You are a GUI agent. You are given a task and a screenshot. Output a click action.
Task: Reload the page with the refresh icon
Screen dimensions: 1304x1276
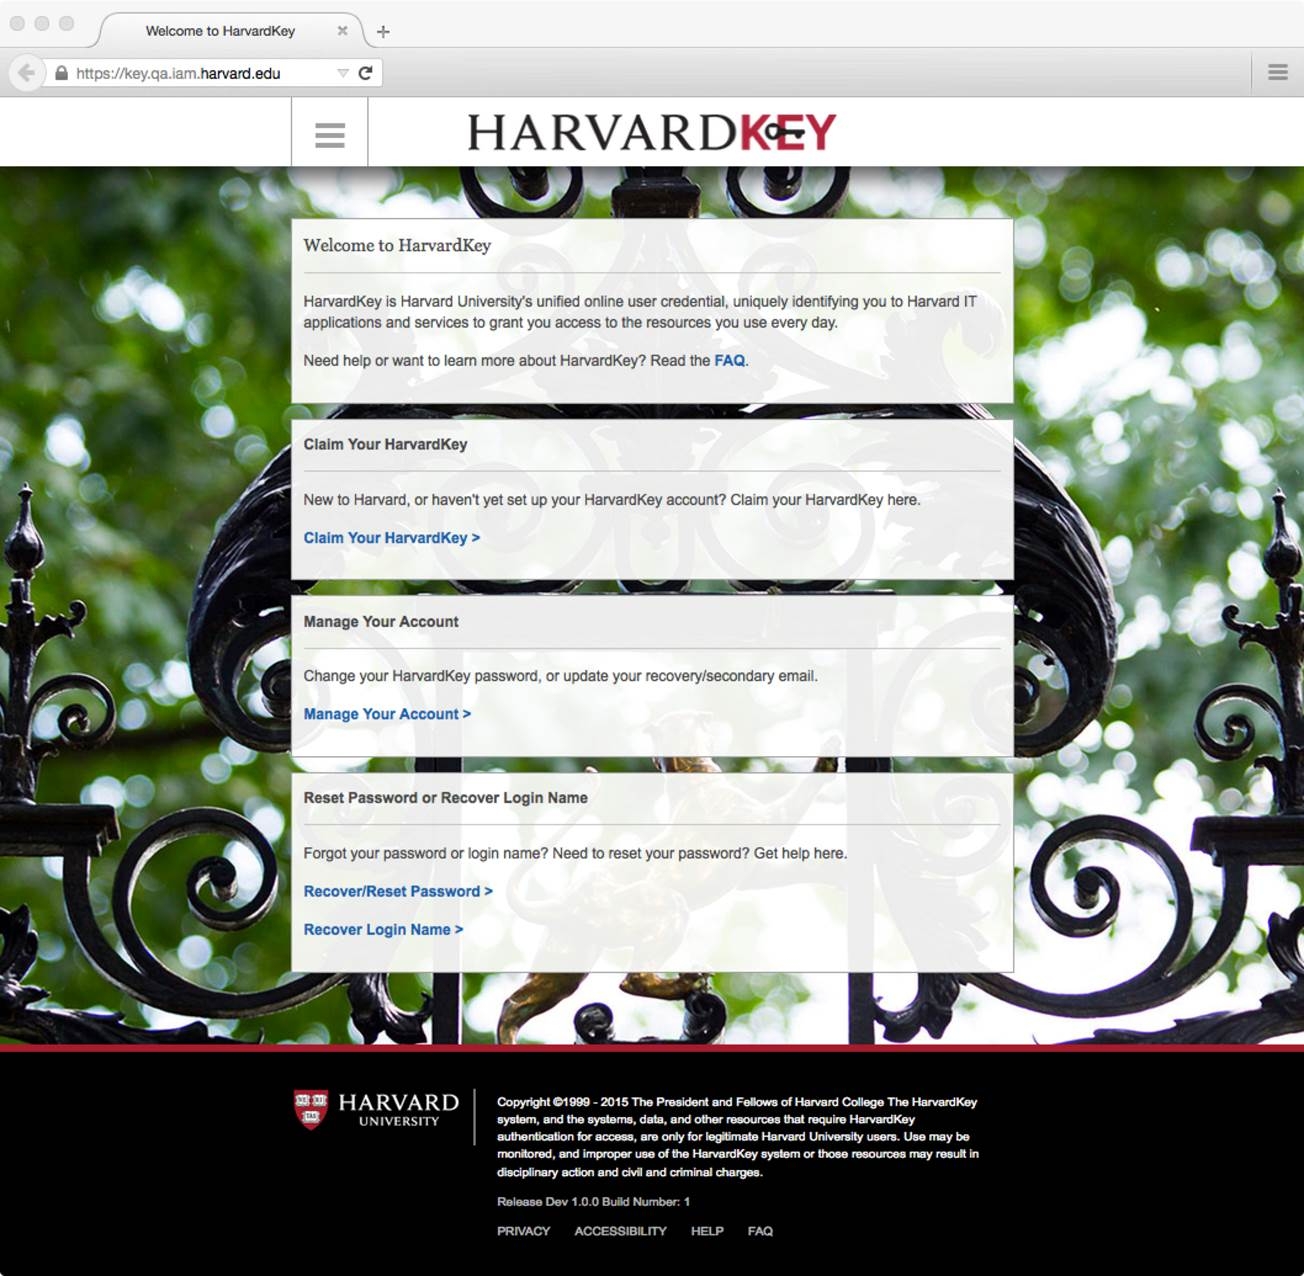coord(365,73)
